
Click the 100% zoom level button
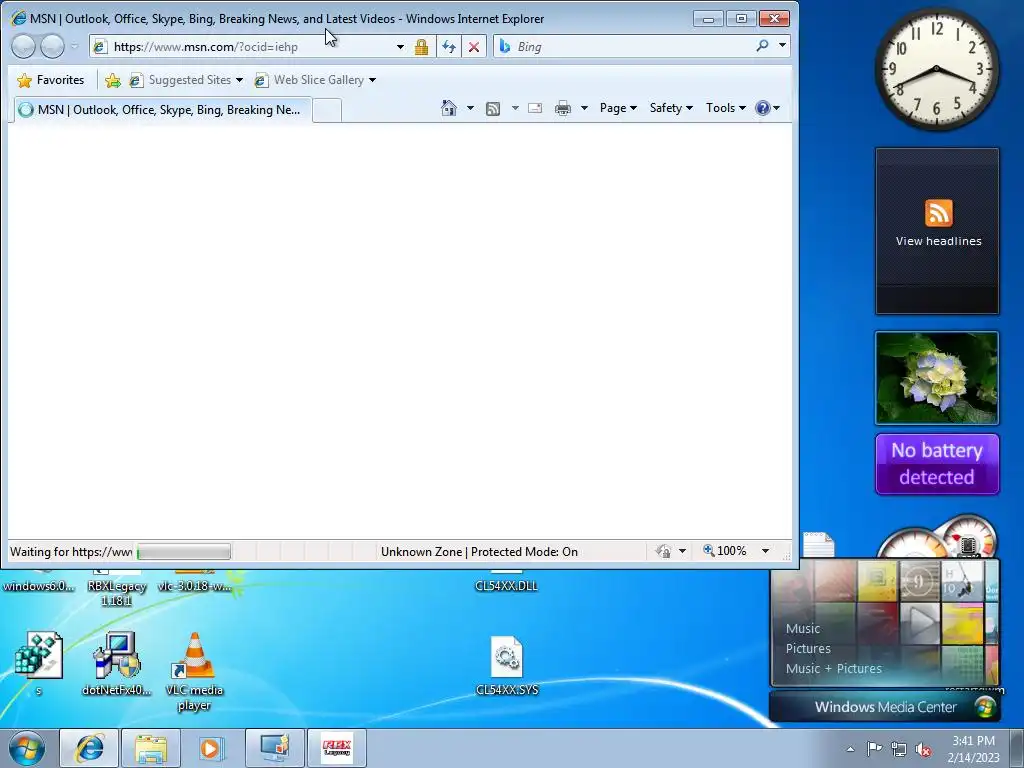pyautogui.click(x=725, y=551)
